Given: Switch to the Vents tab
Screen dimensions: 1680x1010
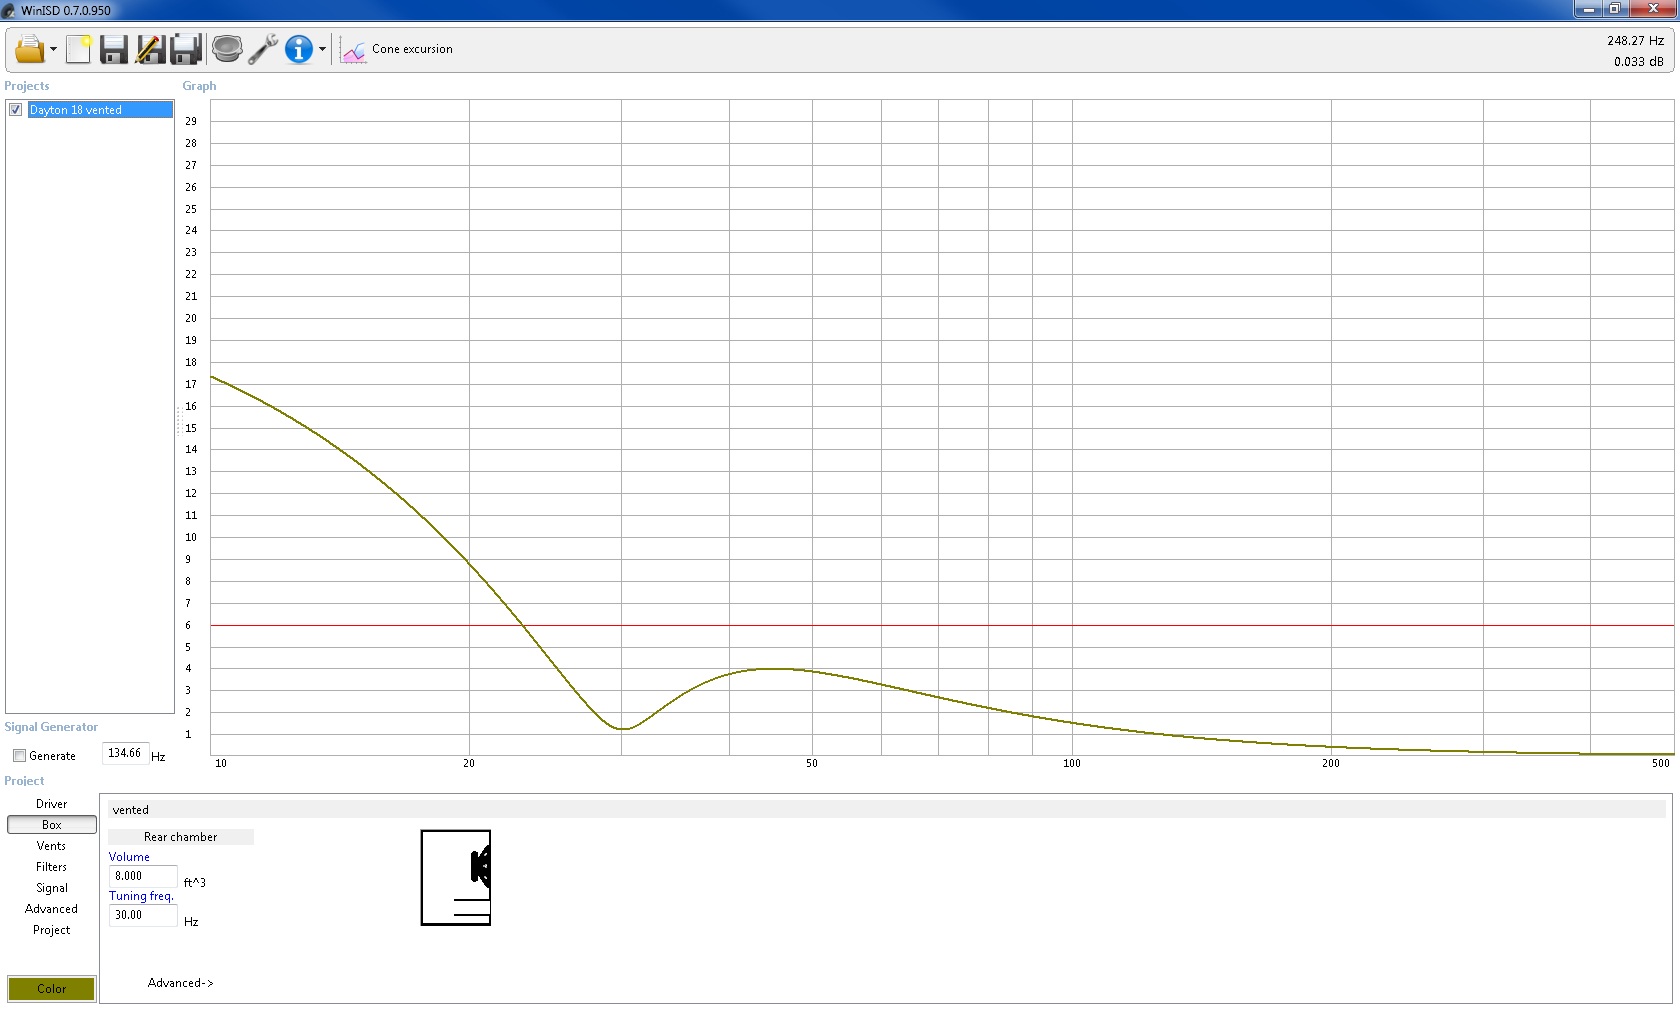Looking at the screenshot, I should 52,846.
